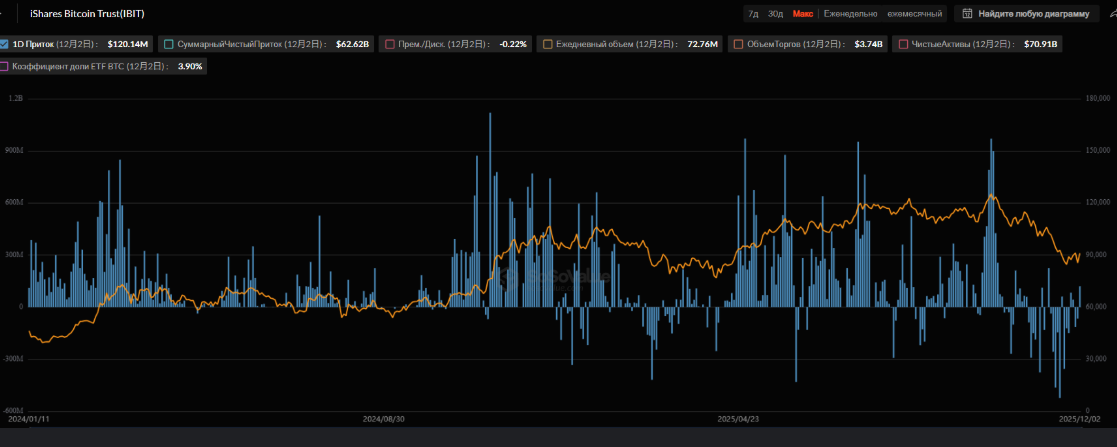This screenshot has width=1117, height=447.
Task: Select the ежемесячный aggregation option
Action: pyautogui.click(x=914, y=14)
